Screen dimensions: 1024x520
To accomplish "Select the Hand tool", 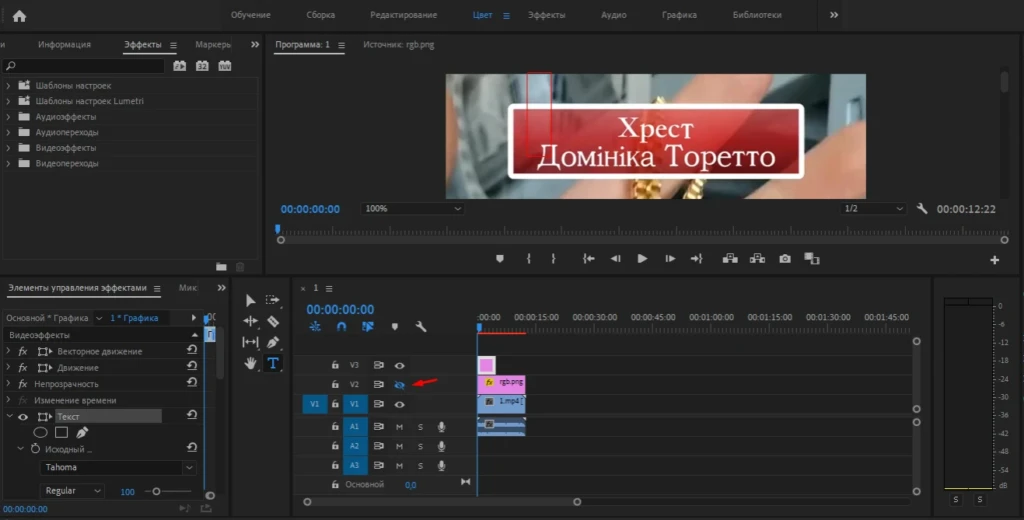I will point(250,363).
